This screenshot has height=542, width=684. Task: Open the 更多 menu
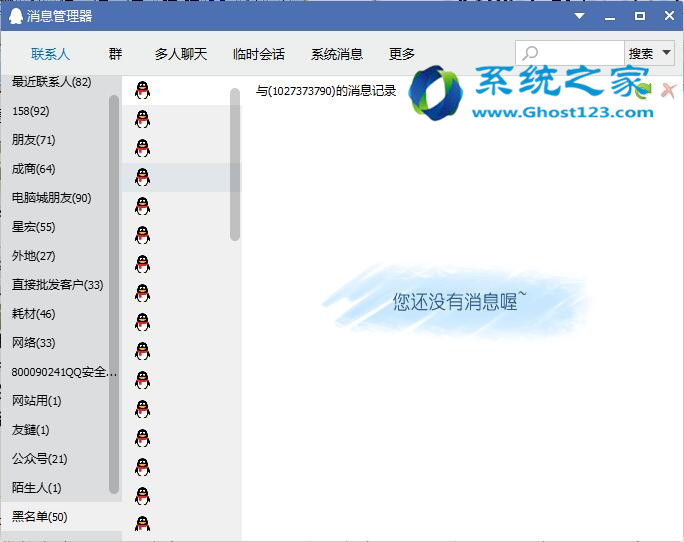[x=402, y=54]
